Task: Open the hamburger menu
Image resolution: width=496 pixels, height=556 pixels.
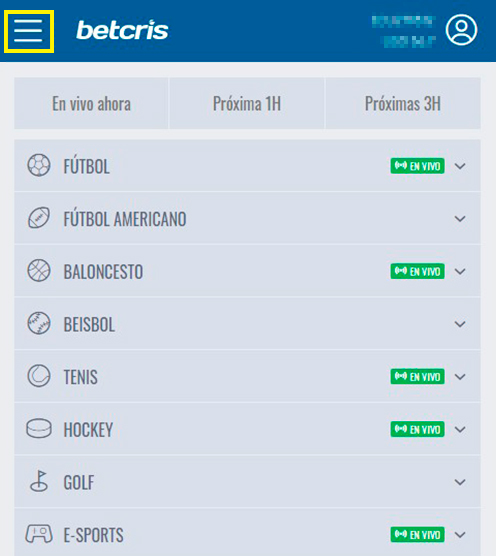Action: 28,31
